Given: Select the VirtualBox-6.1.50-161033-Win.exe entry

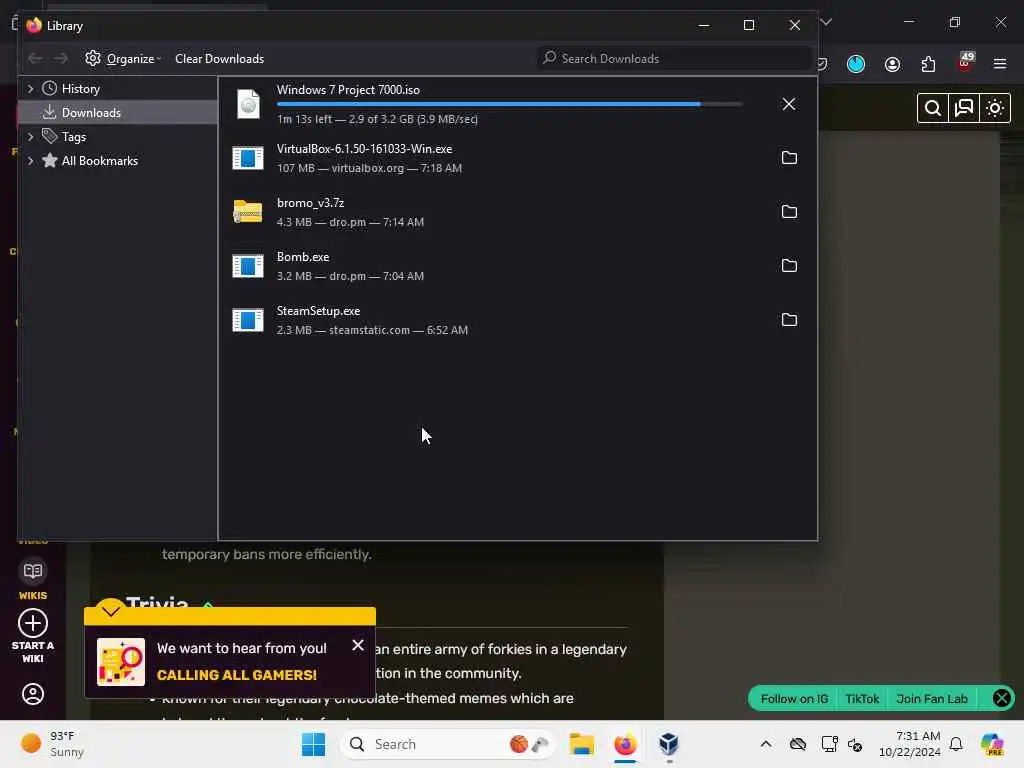Looking at the screenshot, I should tap(518, 158).
